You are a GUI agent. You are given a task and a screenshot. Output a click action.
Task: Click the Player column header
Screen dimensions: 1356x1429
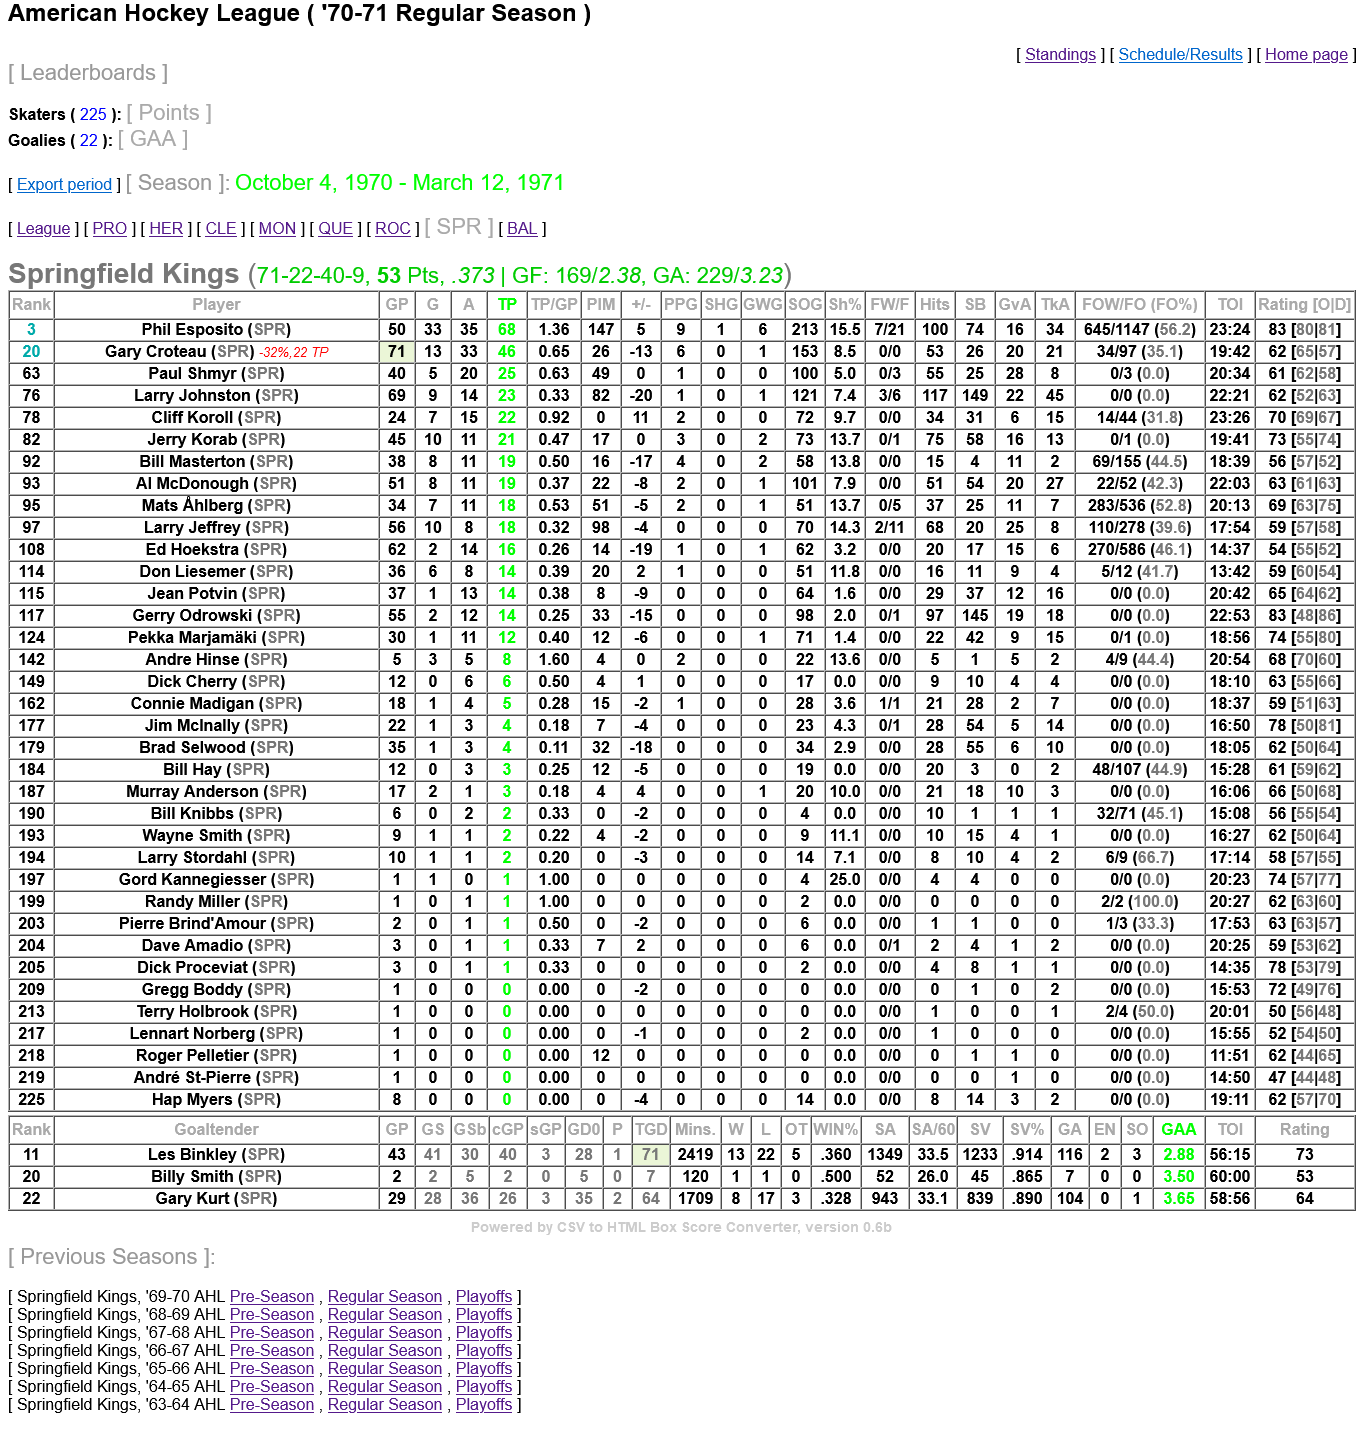(216, 305)
